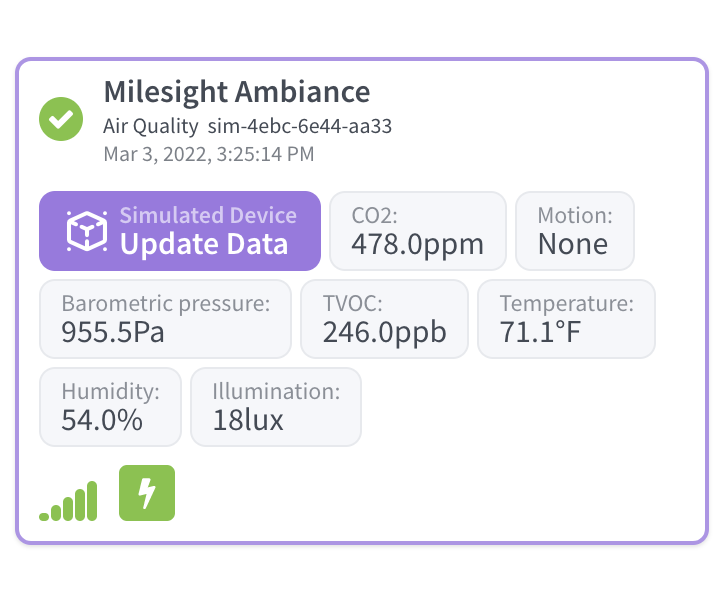Screen dimensions: 724x602
Task: Click the Simulated Device label text
Action: [x=208, y=215]
